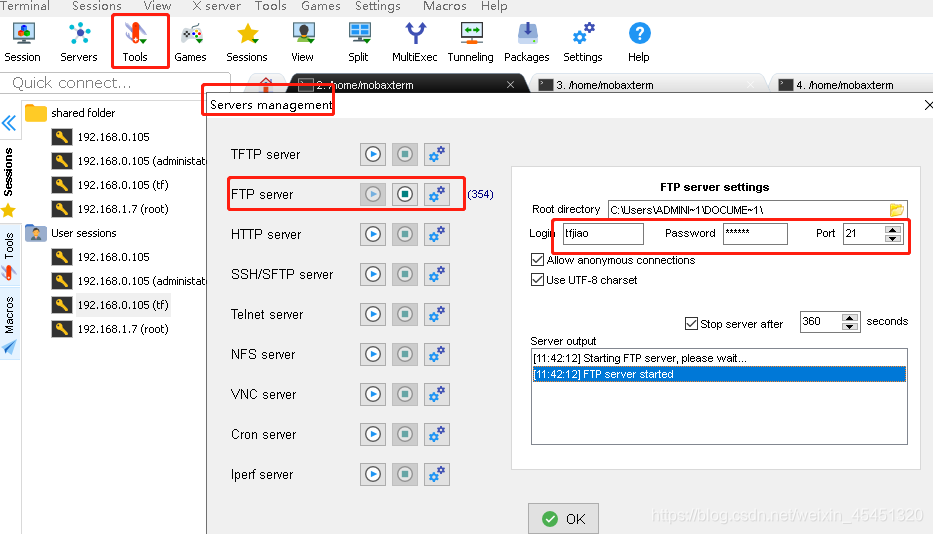Switch to tab 4. /home/mobaxterm
This screenshot has height=534, width=933.
(845, 85)
